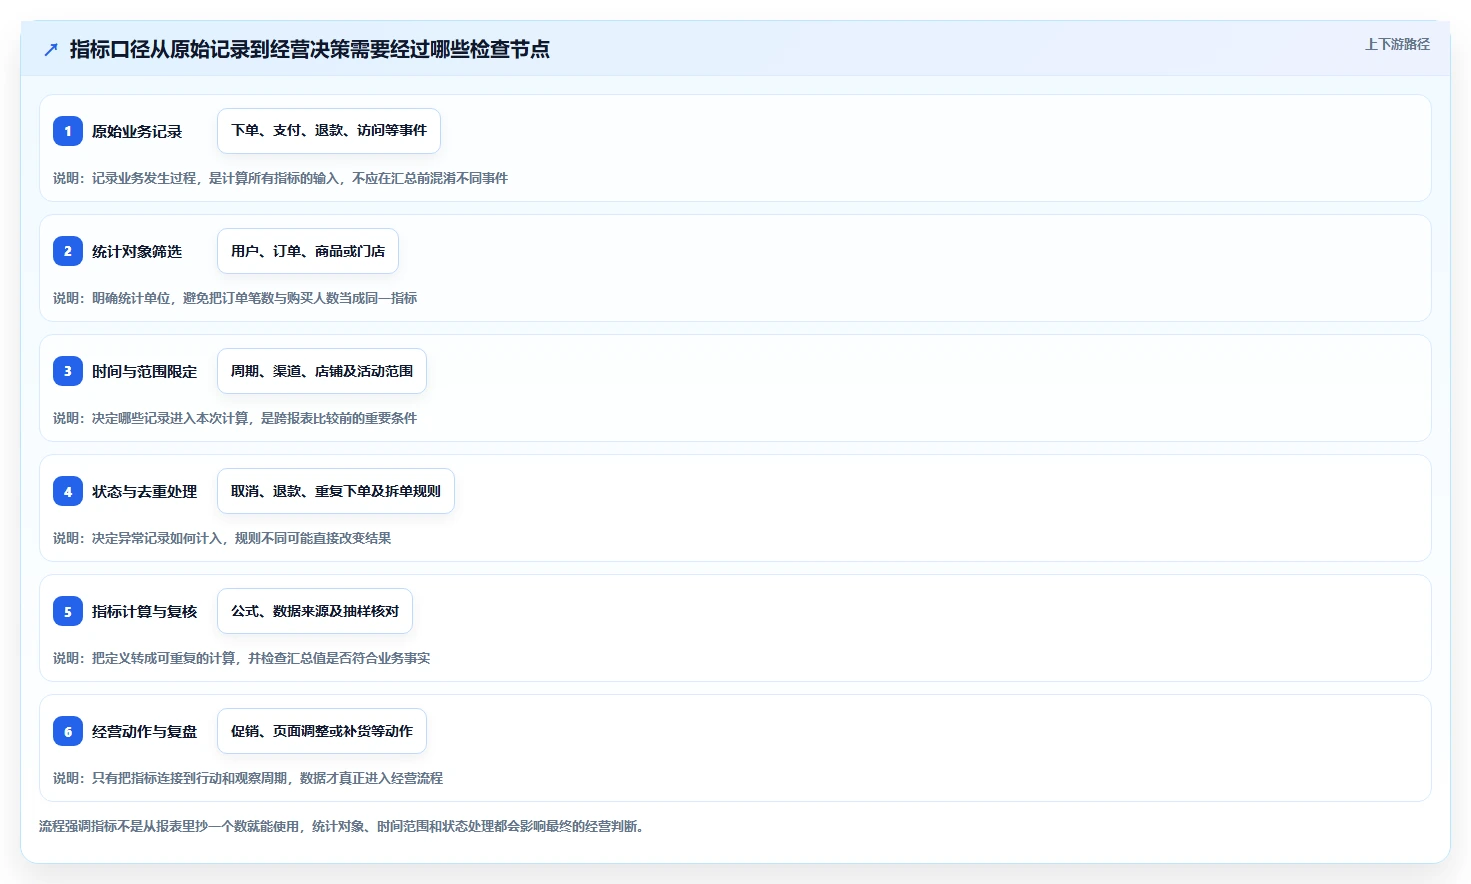Image resolution: width=1471 pixels, height=884 pixels.
Task: Click the 用户、订单、商品或门店 chip
Action: pyautogui.click(x=308, y=251)
